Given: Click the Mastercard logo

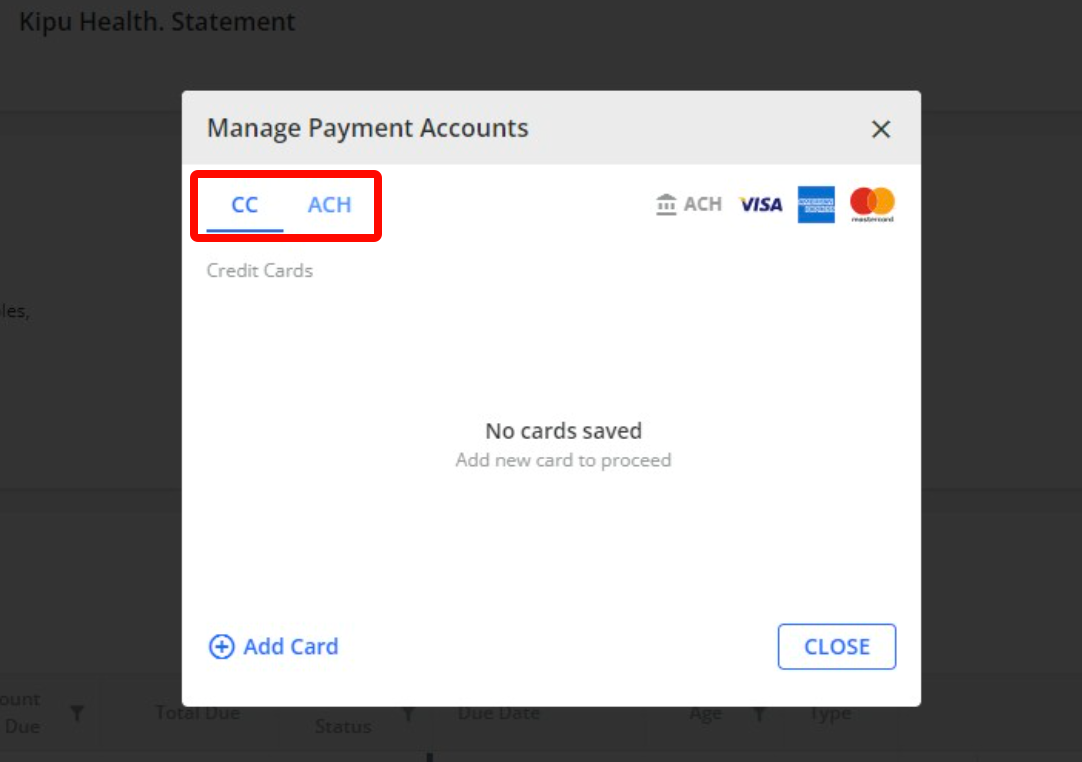Looking at the screenshot, I should coord(872,204).
